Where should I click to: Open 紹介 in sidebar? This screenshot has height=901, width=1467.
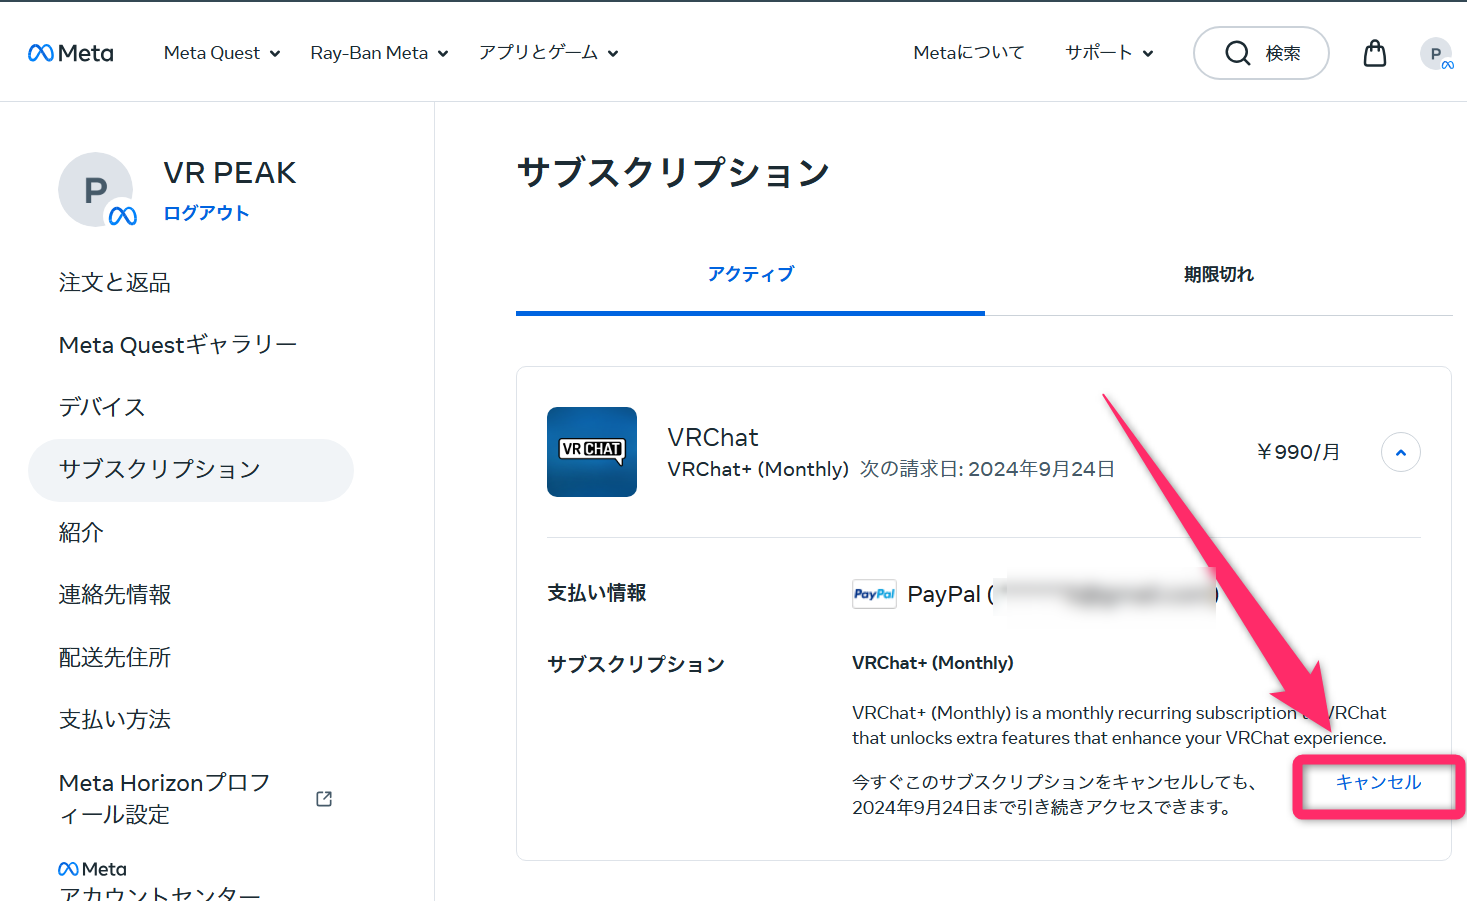81,532
